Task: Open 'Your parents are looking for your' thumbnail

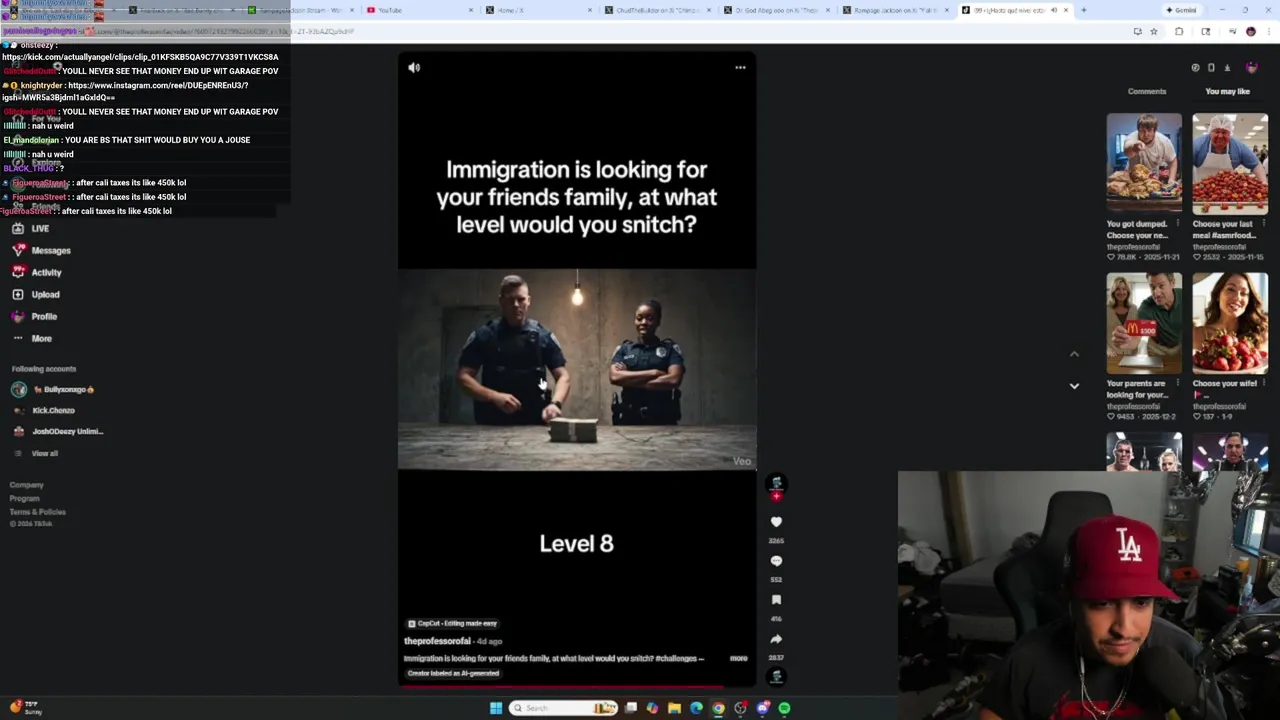Action: [1144, 323]
